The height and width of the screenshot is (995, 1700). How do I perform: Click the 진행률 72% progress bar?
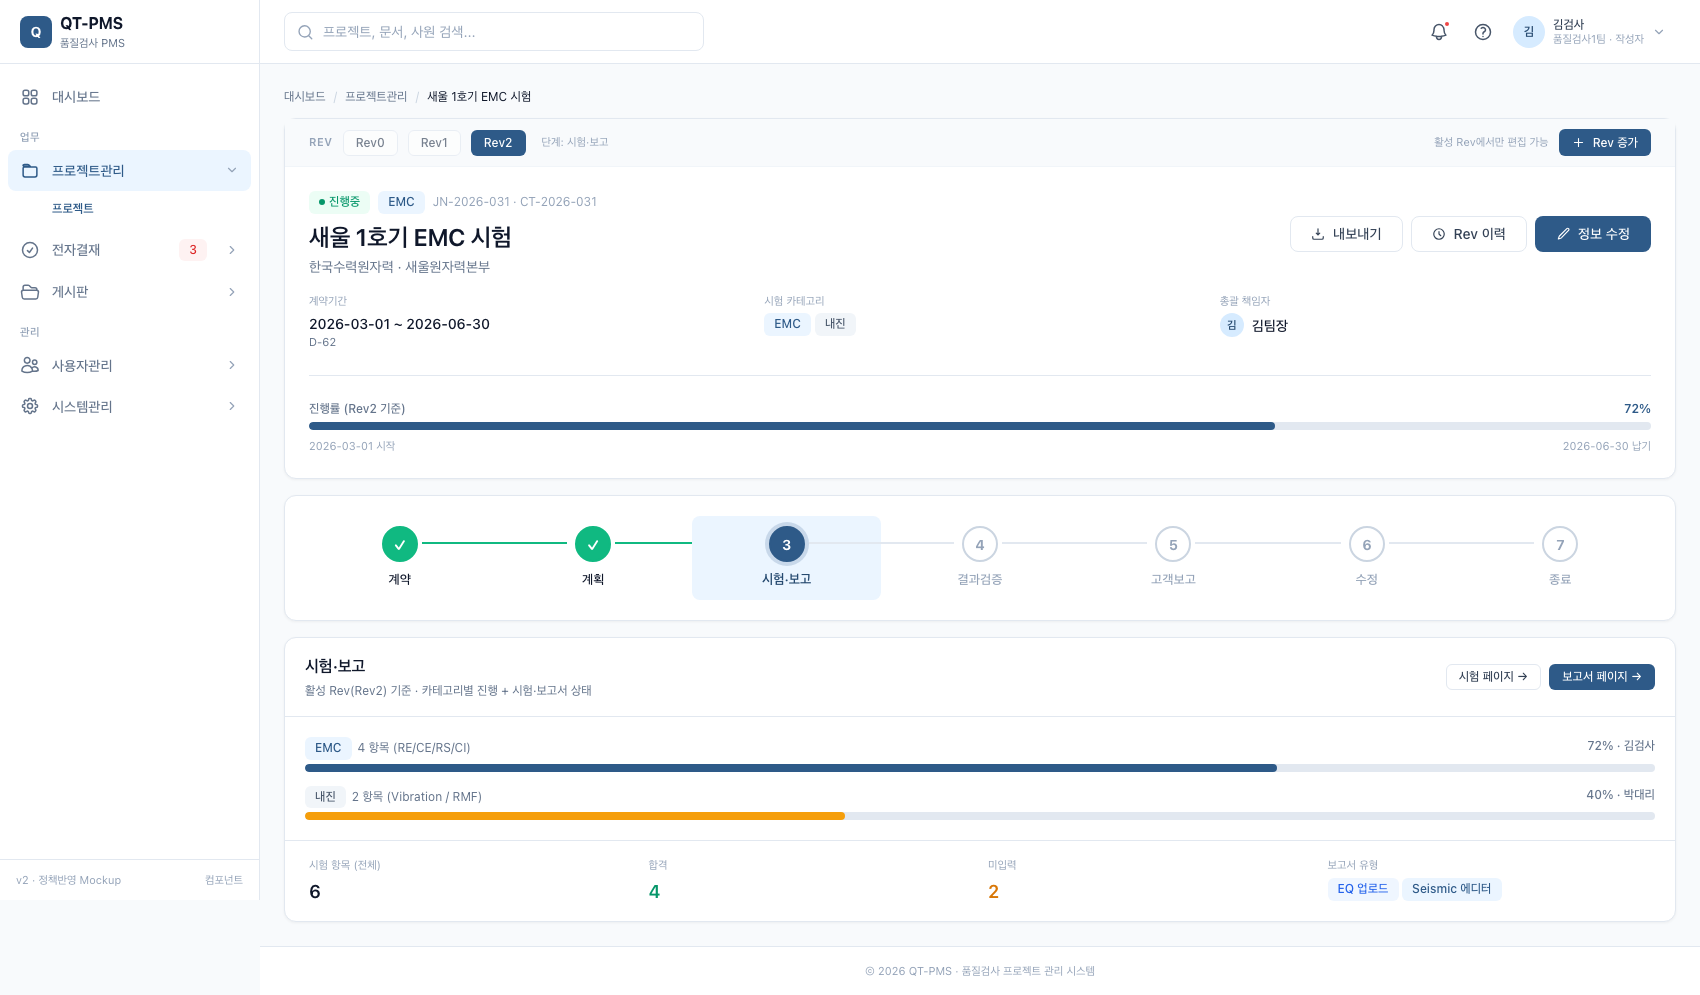[980, 426]
